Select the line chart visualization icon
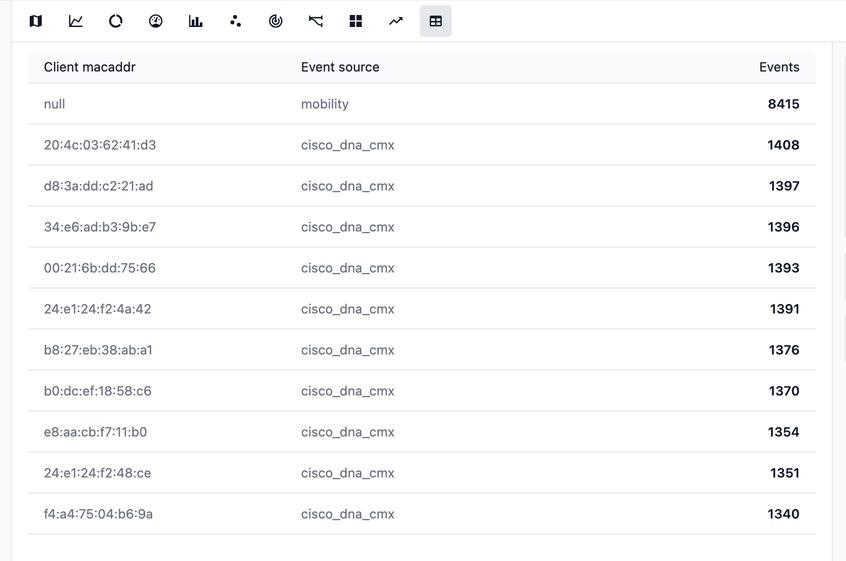This screenshot has height=561, width=846. [x=76, y=21]
